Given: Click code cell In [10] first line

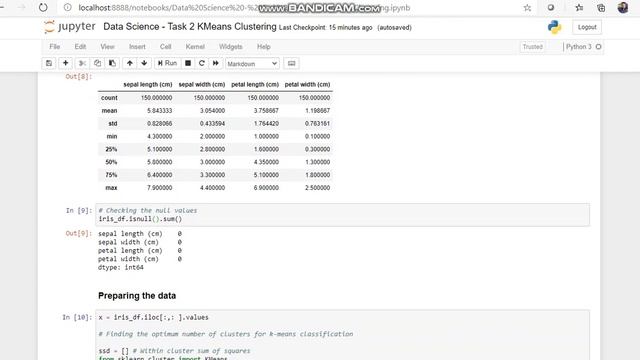Looking at the screenshot, I should click(x=153, y=317).
